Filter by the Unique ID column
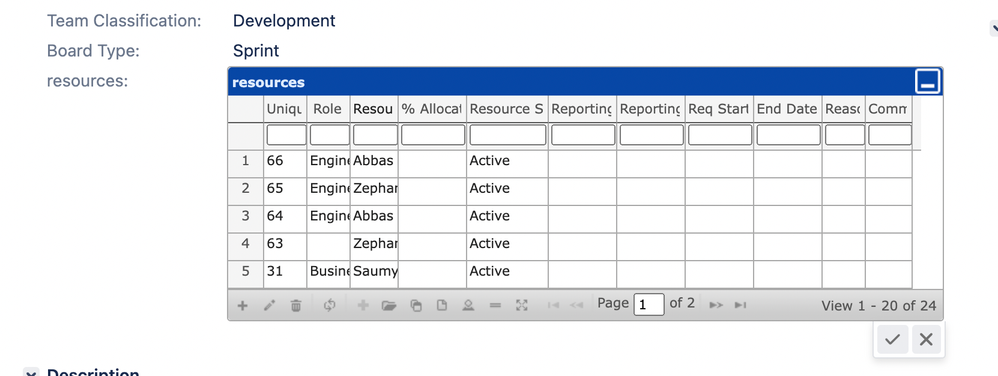This screenshot has width=998, height=376. (x=286, y=135)
